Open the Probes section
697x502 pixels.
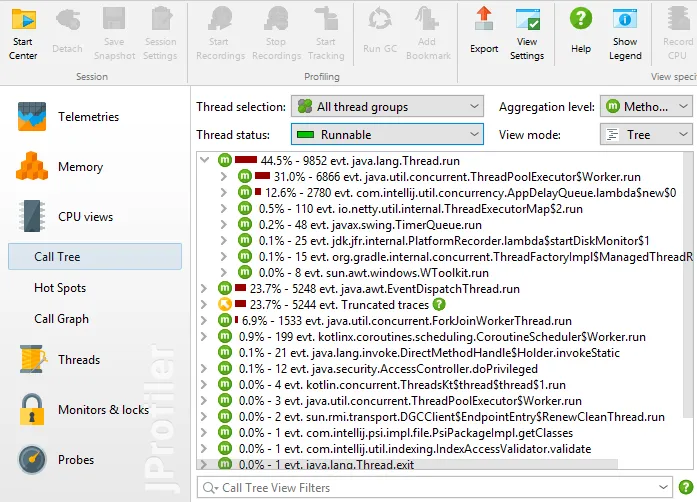click(56, 459)
